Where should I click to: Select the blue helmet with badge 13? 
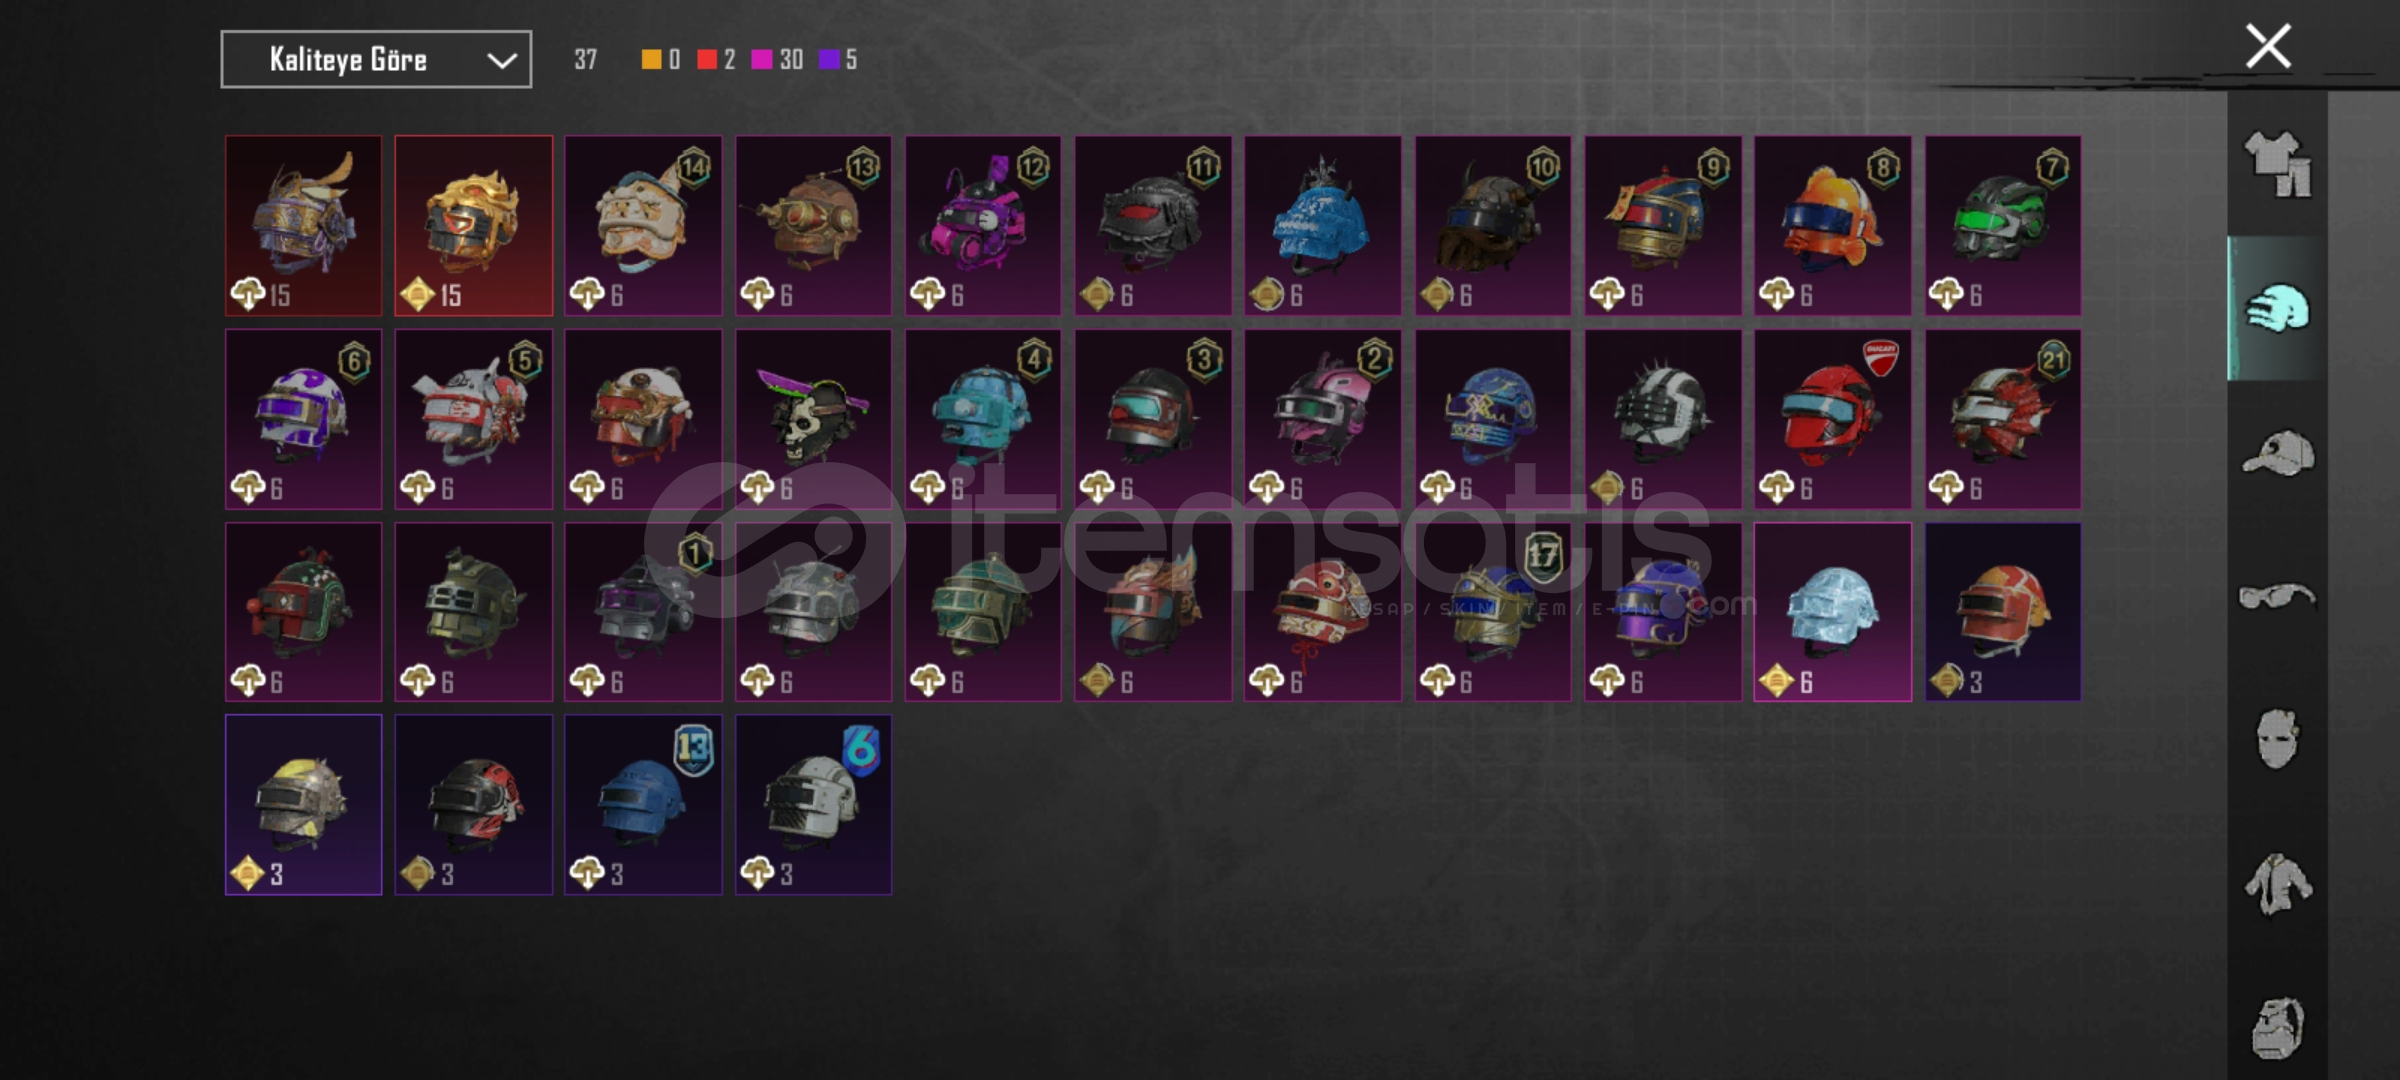tap(643, 805)
